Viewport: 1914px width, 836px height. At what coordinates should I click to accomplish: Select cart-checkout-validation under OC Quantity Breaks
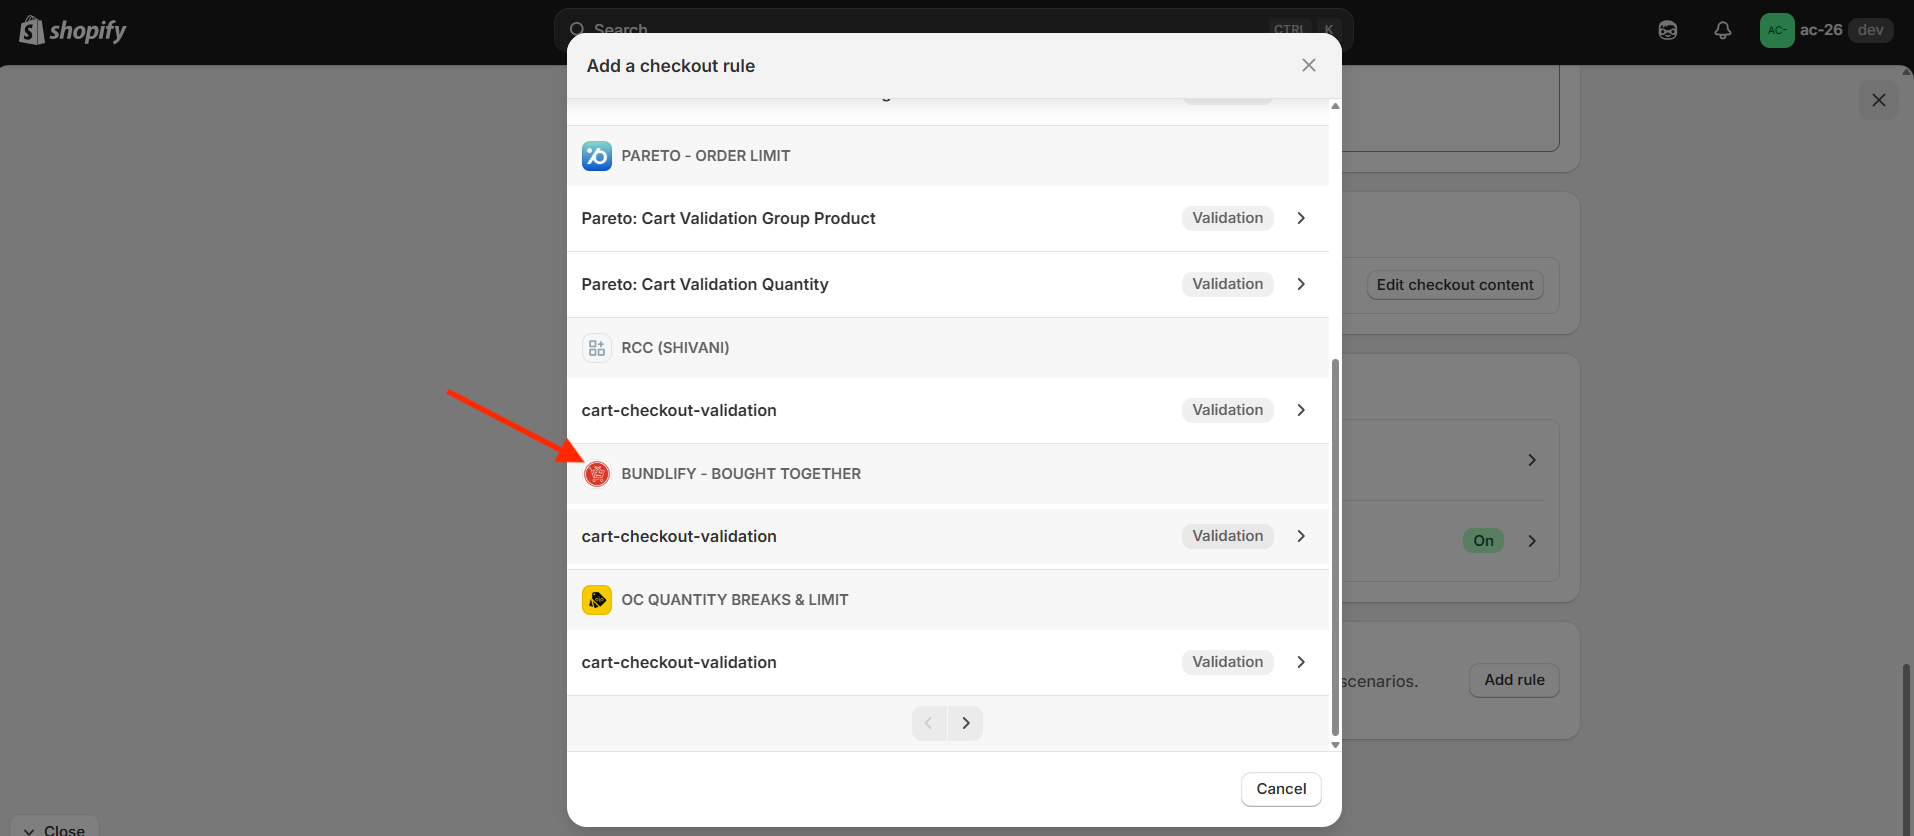(x=948, y=662)
